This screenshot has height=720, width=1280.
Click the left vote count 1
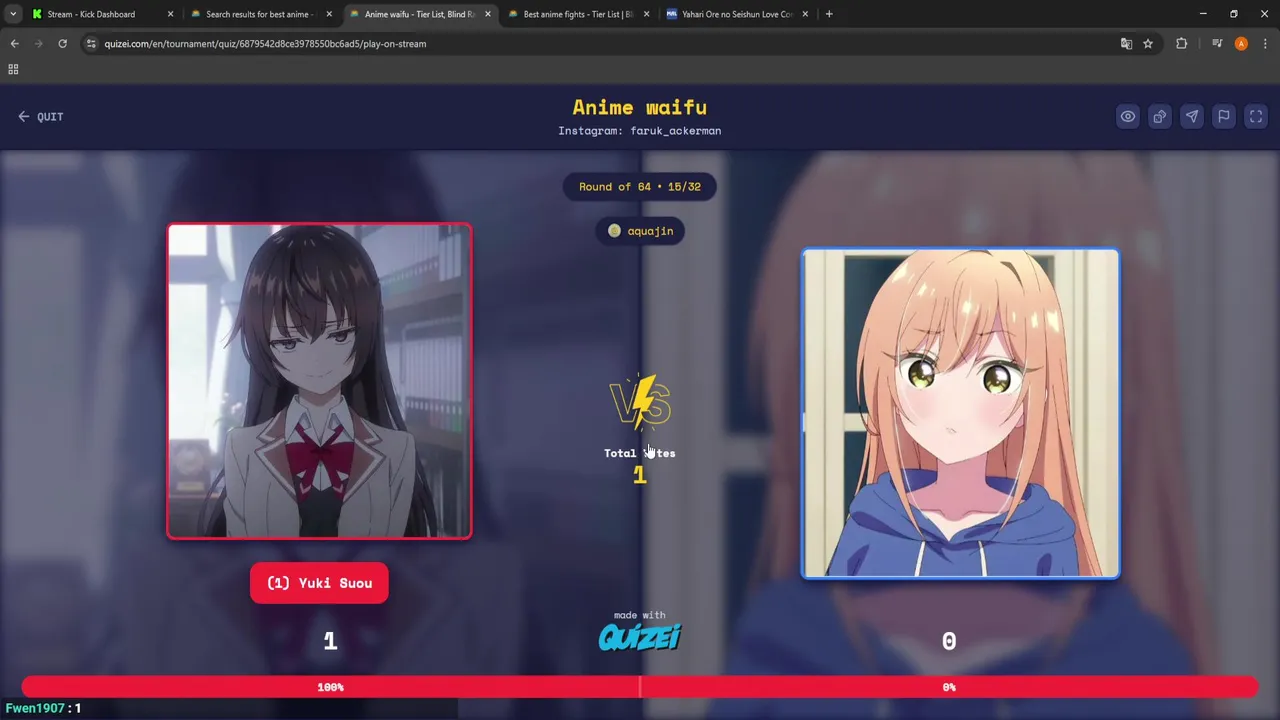tap(330, 641)
